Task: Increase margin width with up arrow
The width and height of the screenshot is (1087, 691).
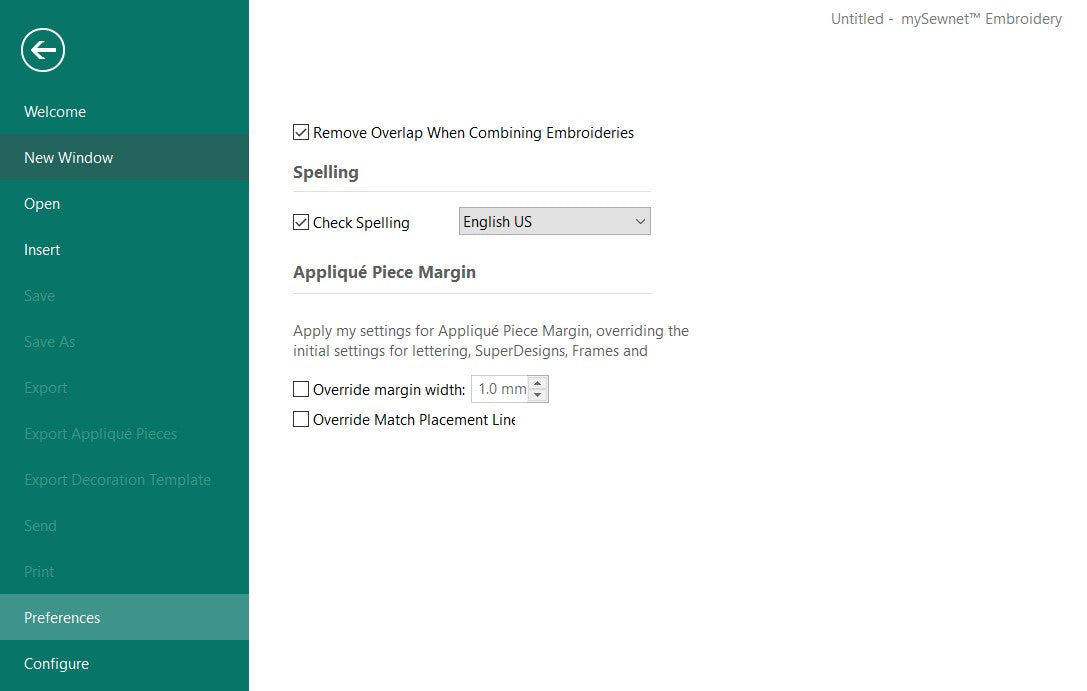Action: click(x=538, y=383)
